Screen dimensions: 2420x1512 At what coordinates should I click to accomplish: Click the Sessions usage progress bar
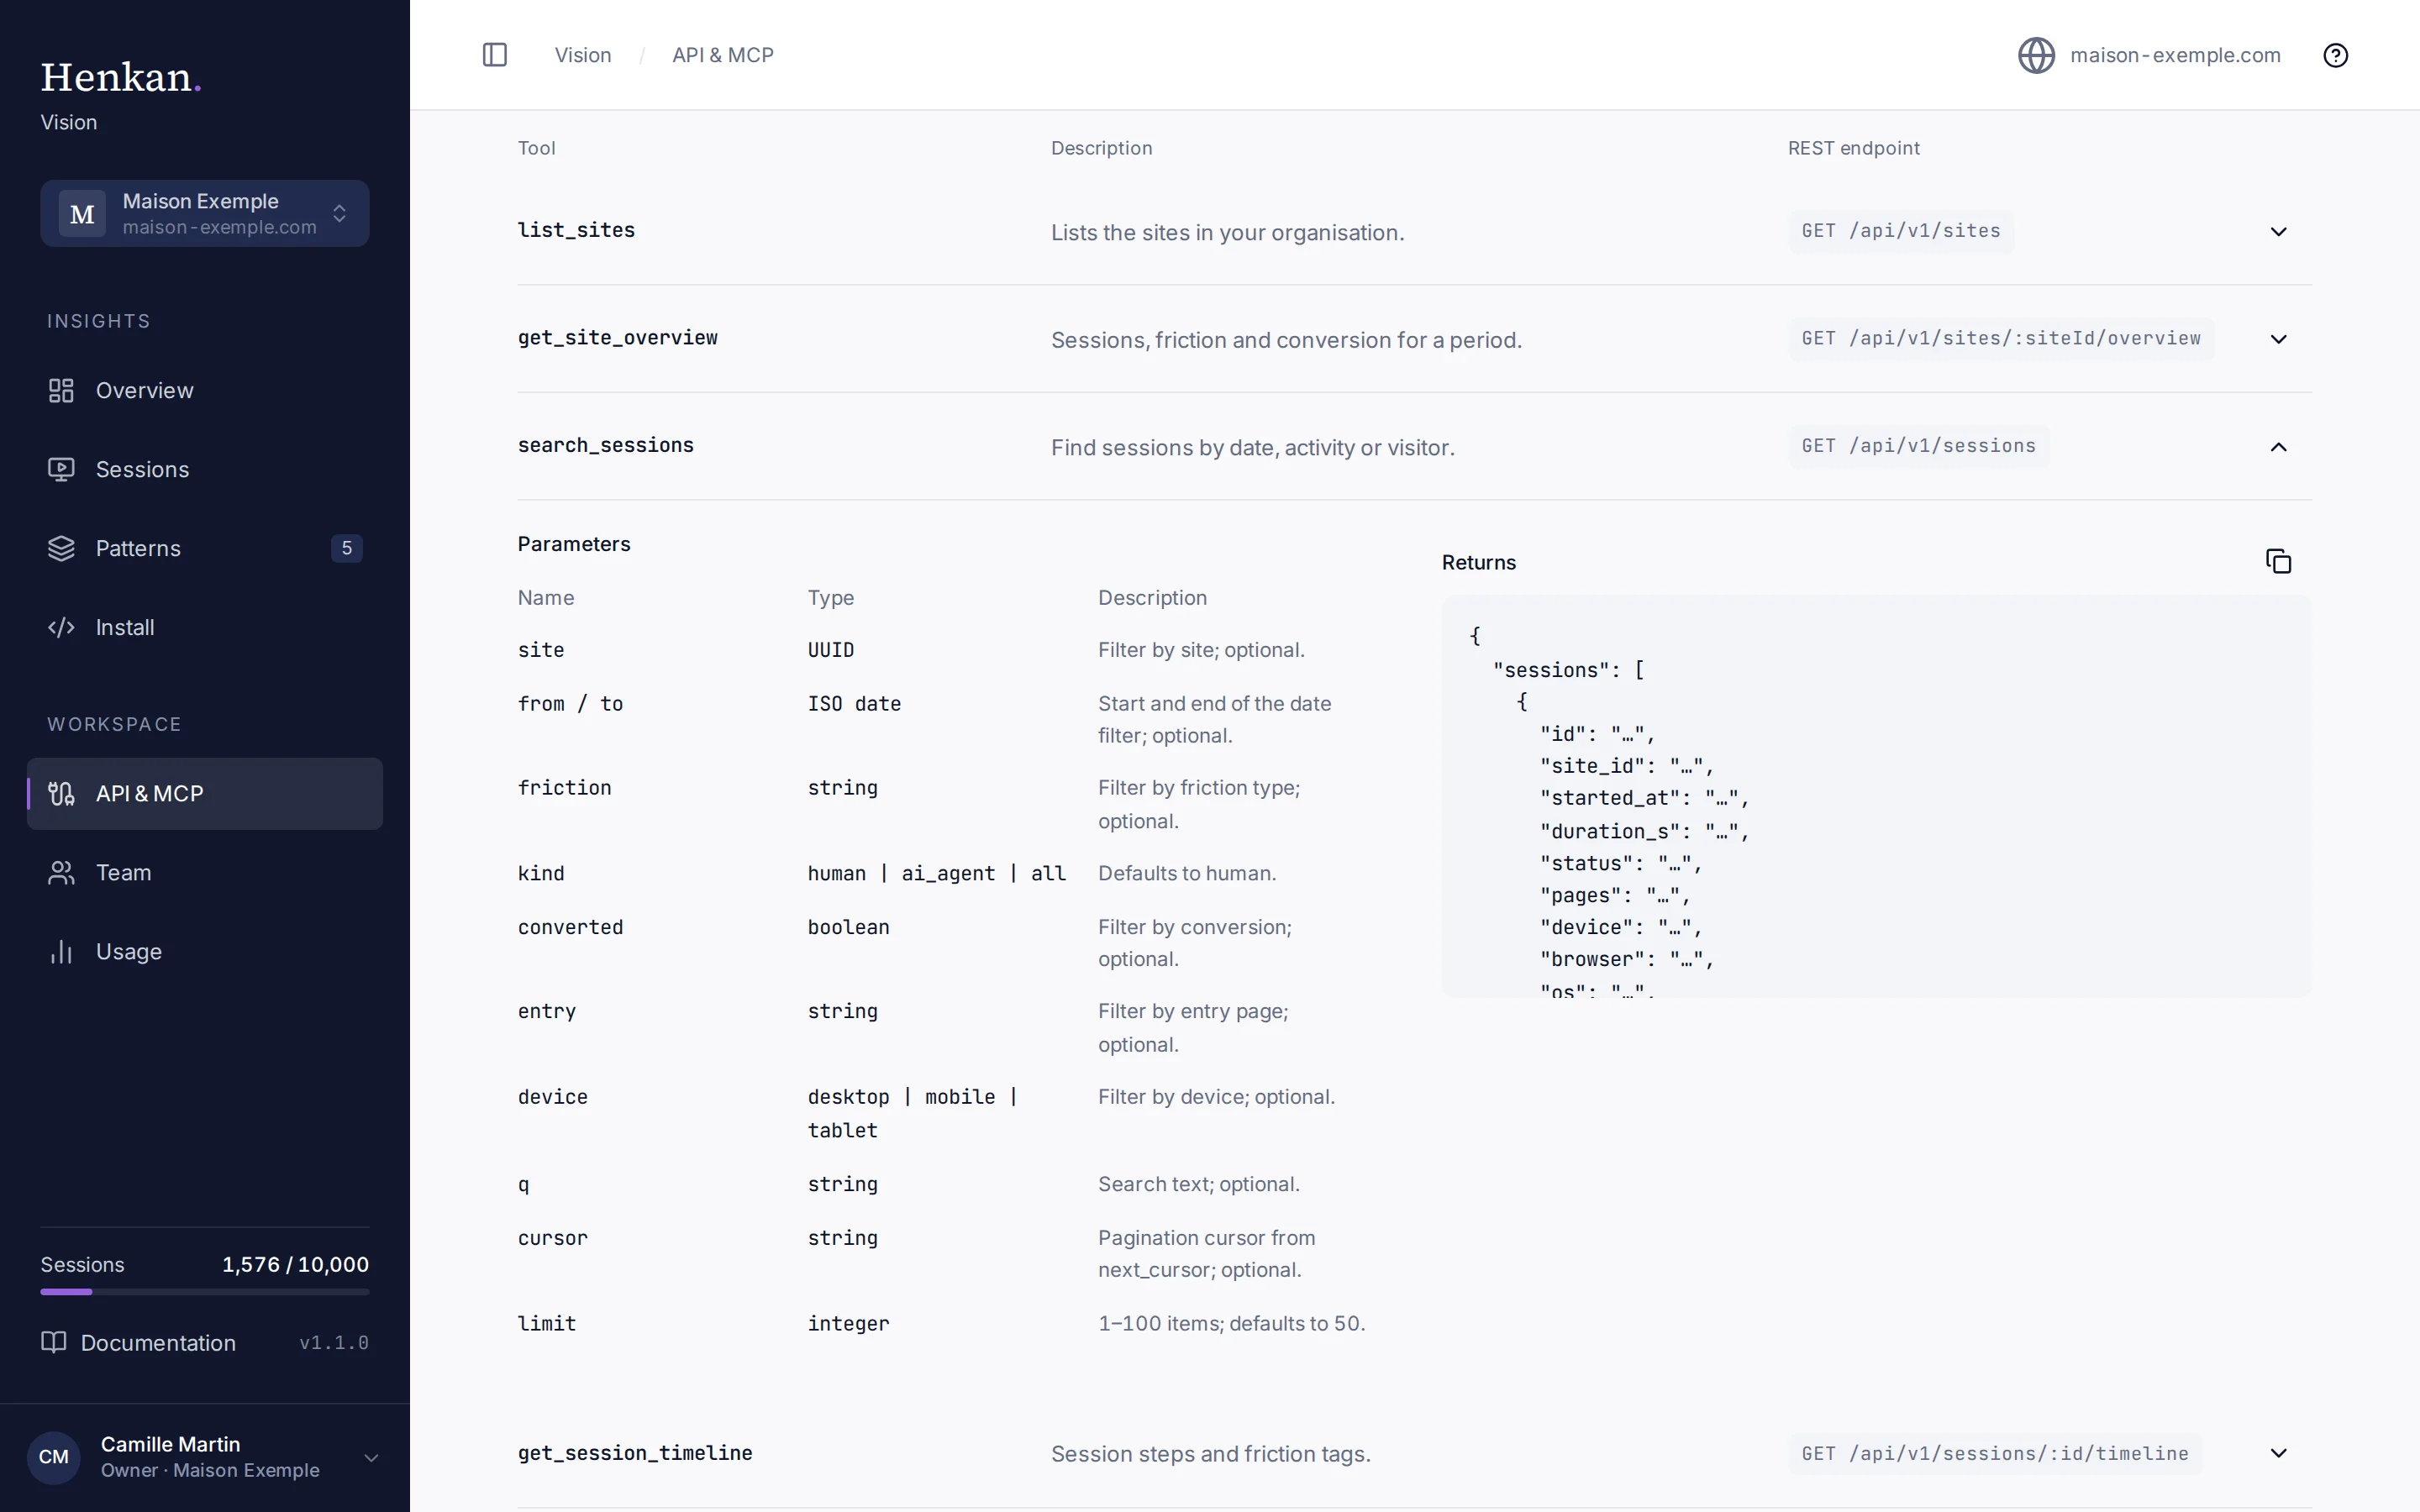pos(205,1292)
